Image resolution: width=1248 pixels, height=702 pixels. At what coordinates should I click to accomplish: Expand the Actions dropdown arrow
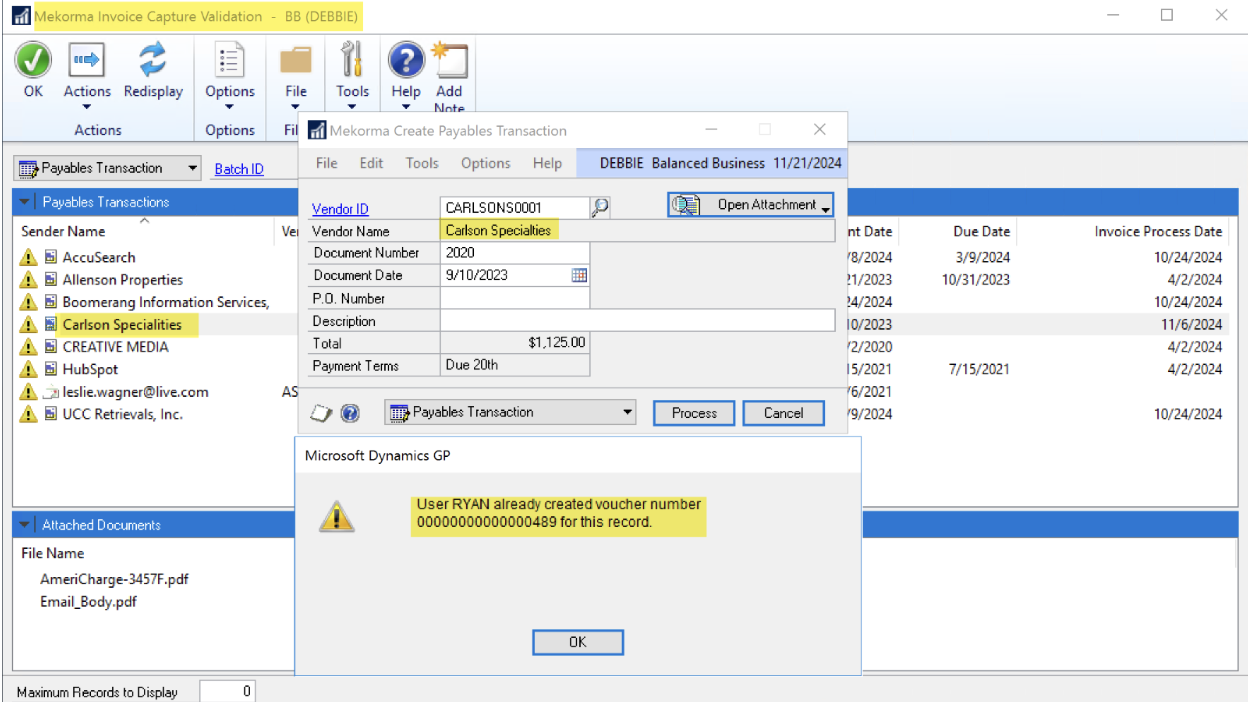pos(87,107)
